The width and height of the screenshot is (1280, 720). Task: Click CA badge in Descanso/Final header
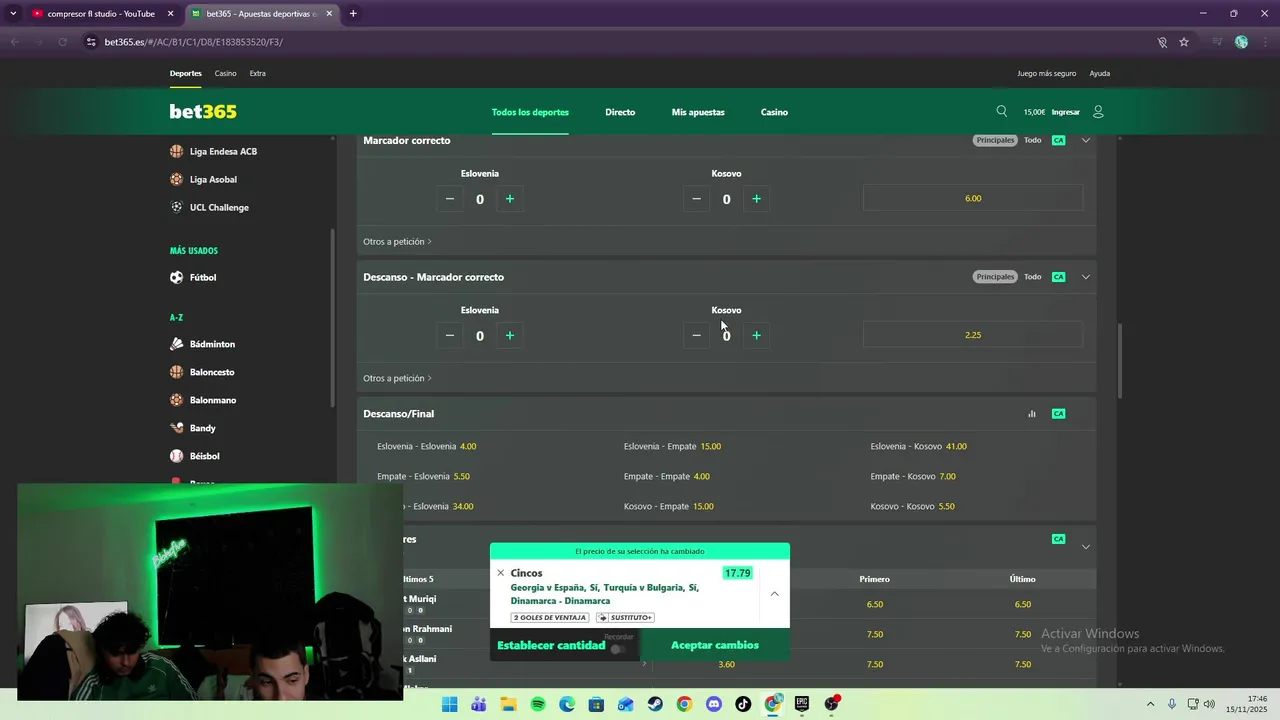(x=1058, y=414)
